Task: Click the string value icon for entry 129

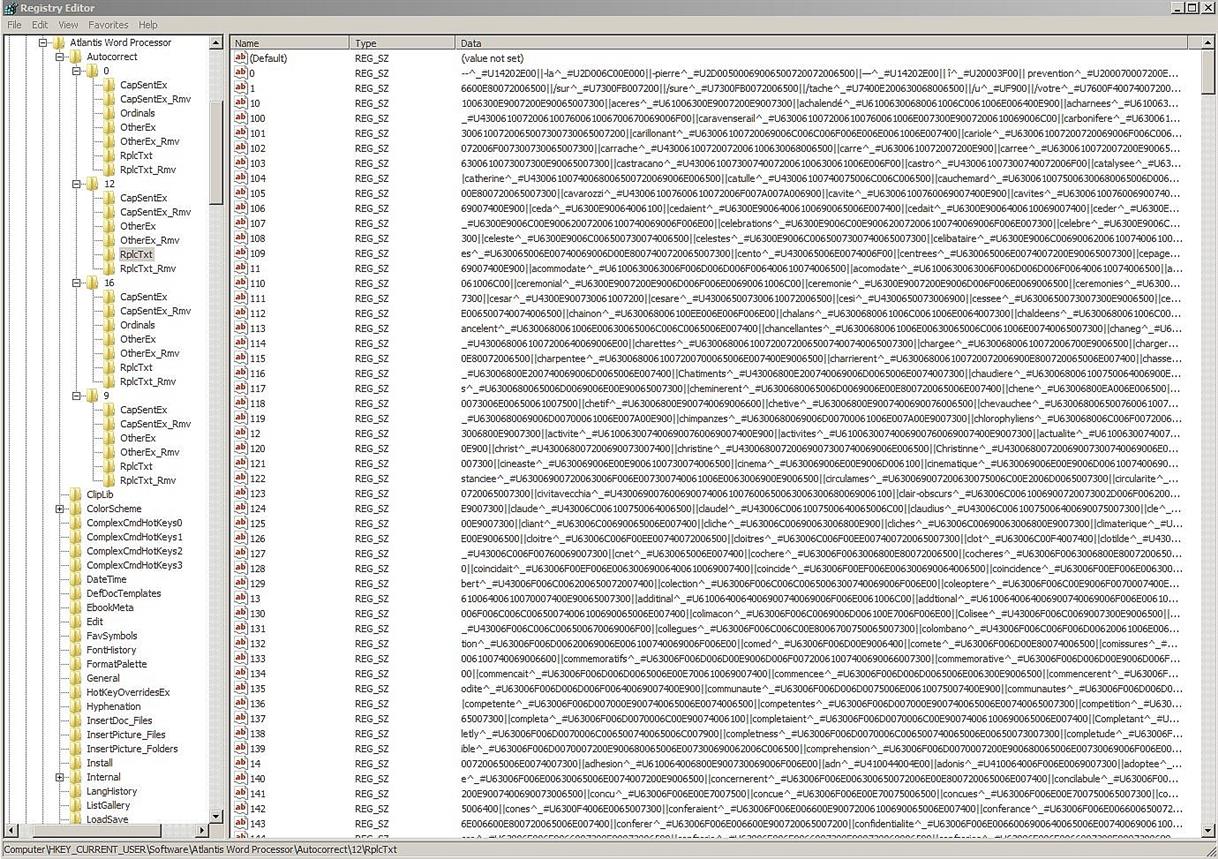Action: 240,583
